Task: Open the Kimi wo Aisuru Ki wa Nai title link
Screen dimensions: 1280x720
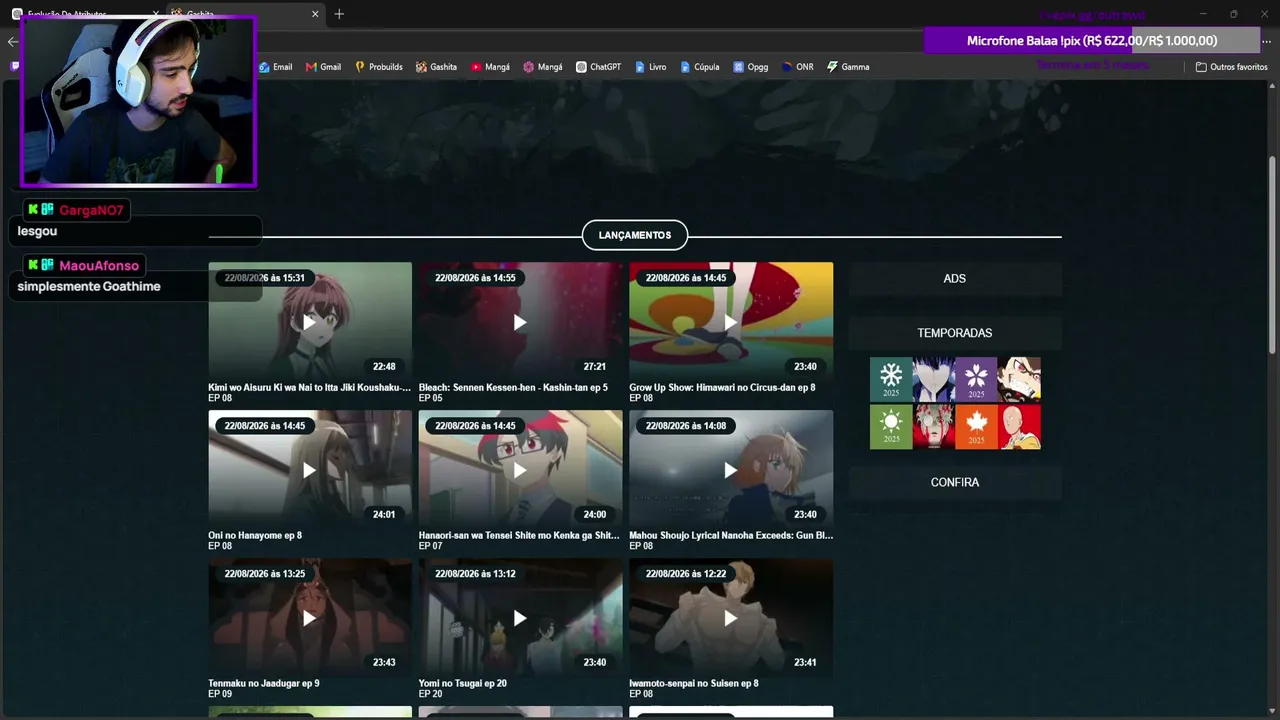Action: pyautogui.click(x=309, y=387)
